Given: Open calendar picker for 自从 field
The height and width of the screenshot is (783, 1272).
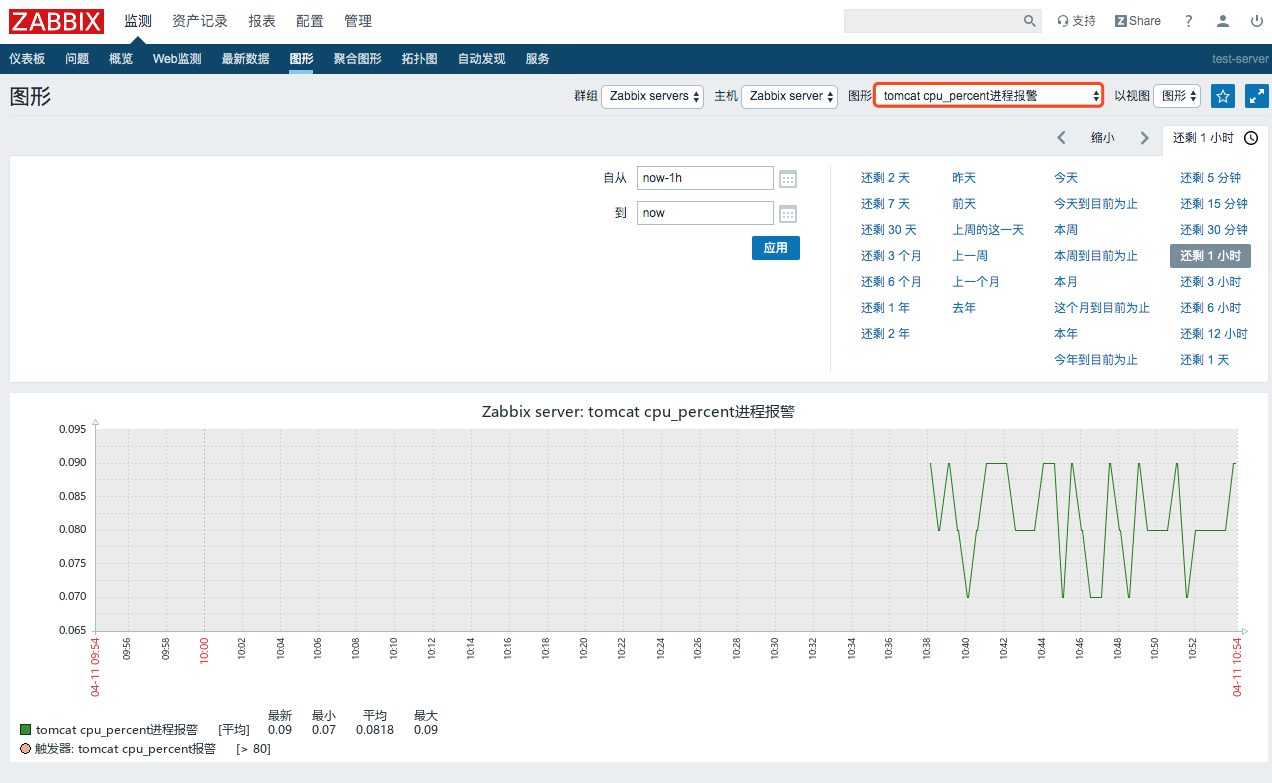Looking at the screenshot, I should [788, 179].
